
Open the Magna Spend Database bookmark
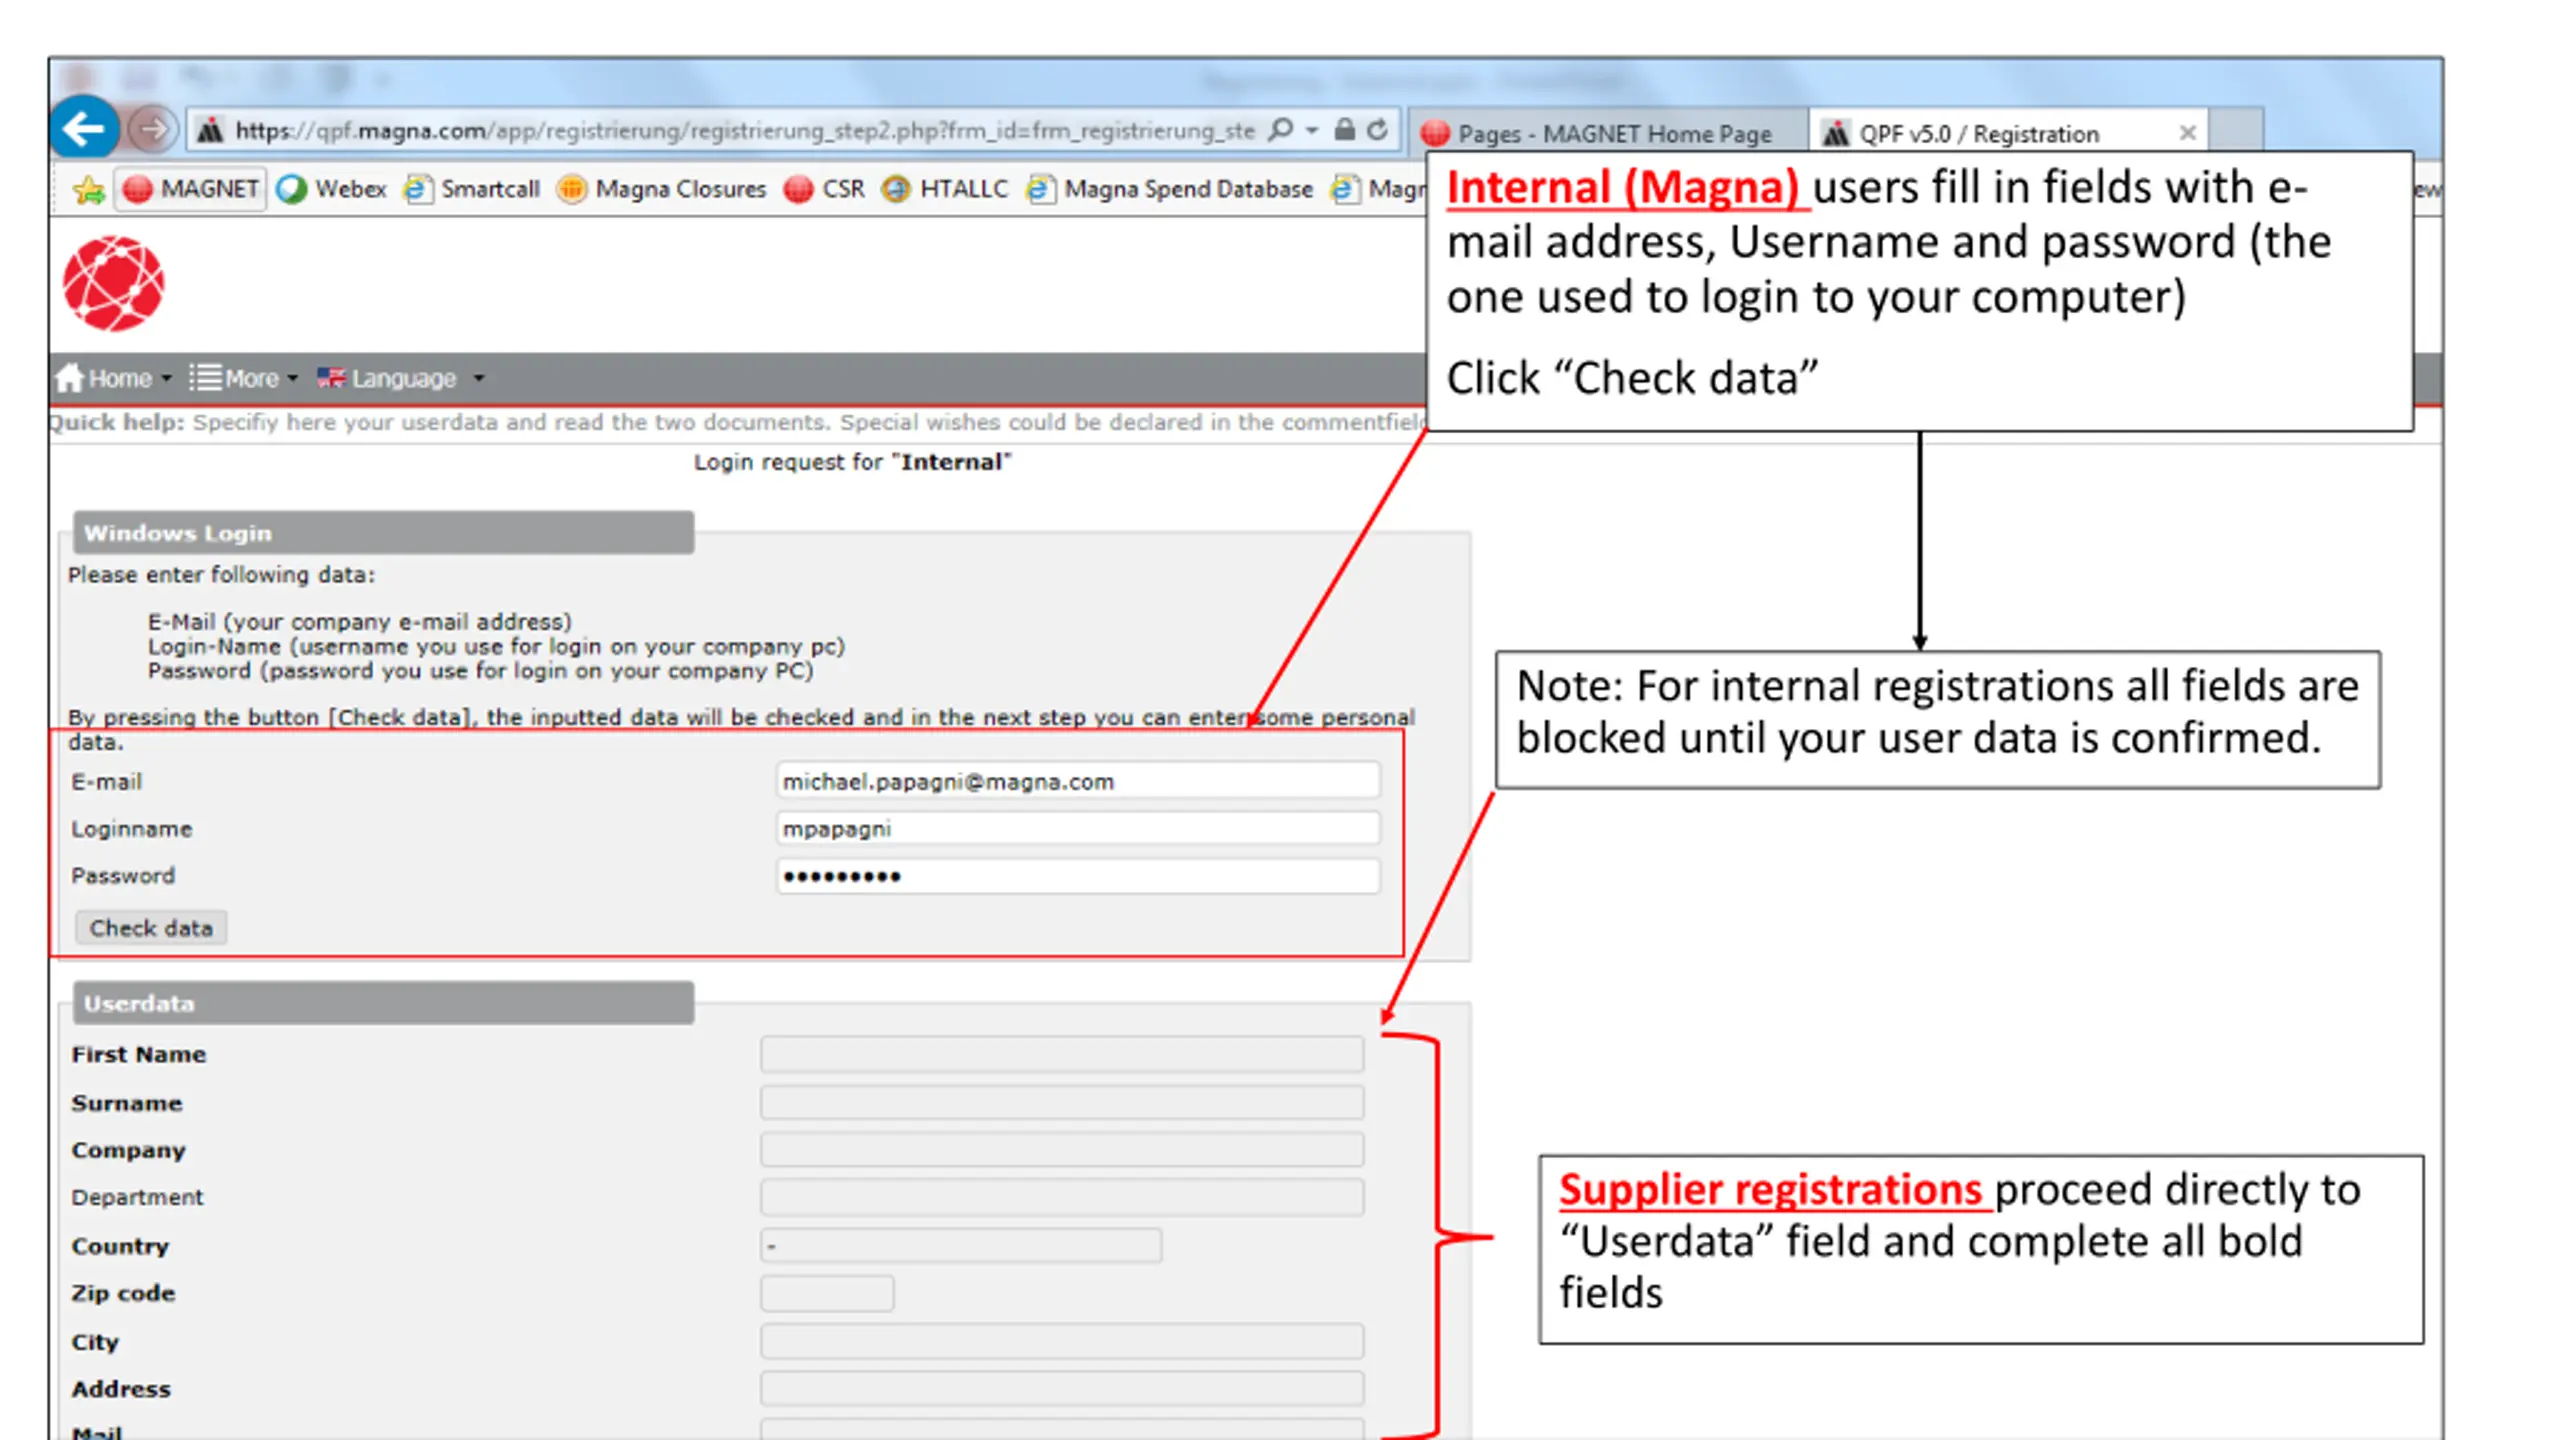(x=1171, y=189)
